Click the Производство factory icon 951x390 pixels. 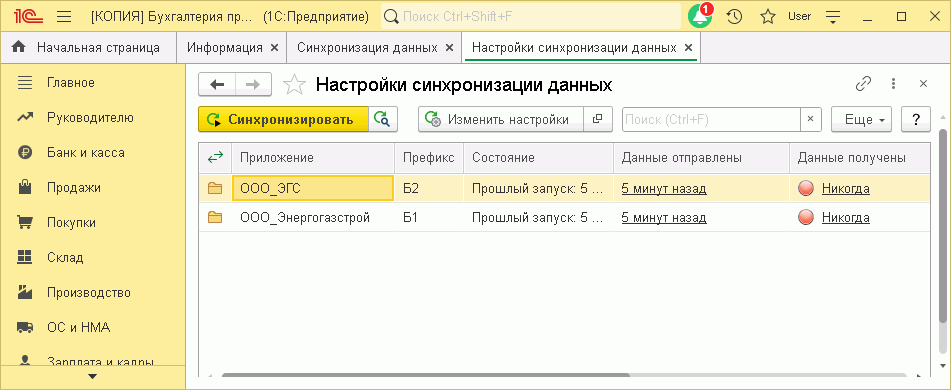point(24,293)
